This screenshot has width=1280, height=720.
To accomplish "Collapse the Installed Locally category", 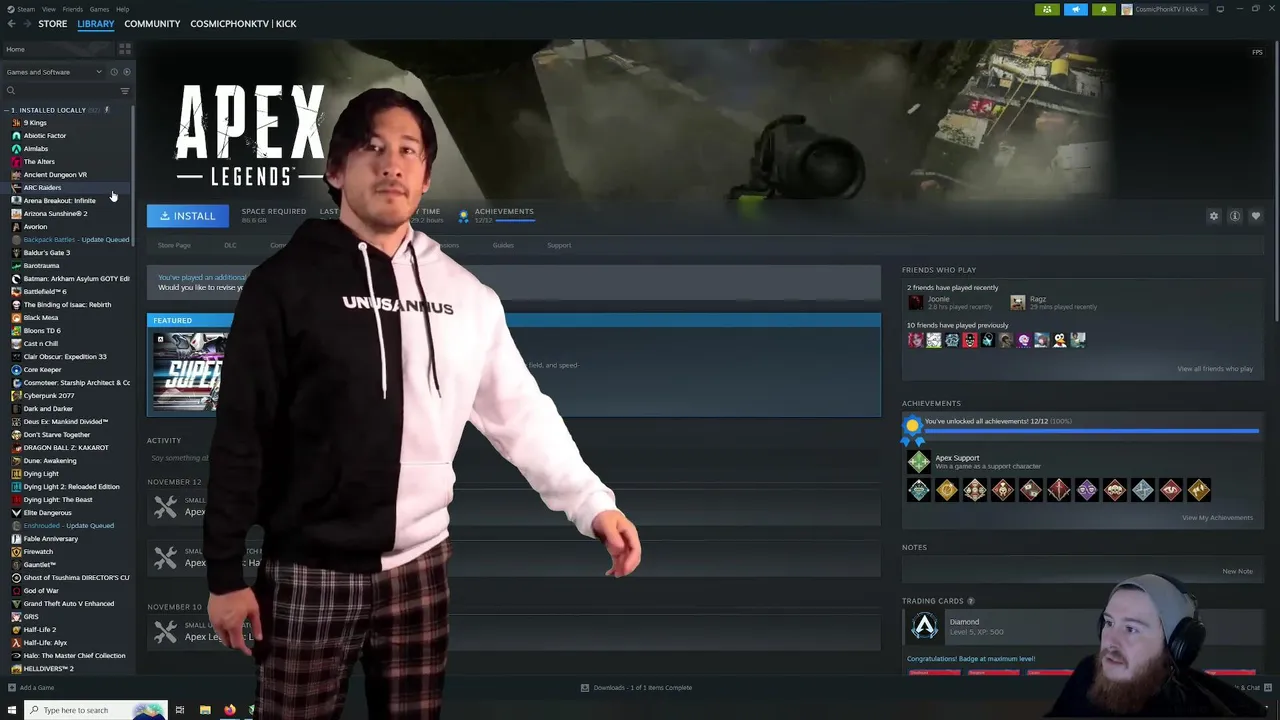I will click(7, 110).
